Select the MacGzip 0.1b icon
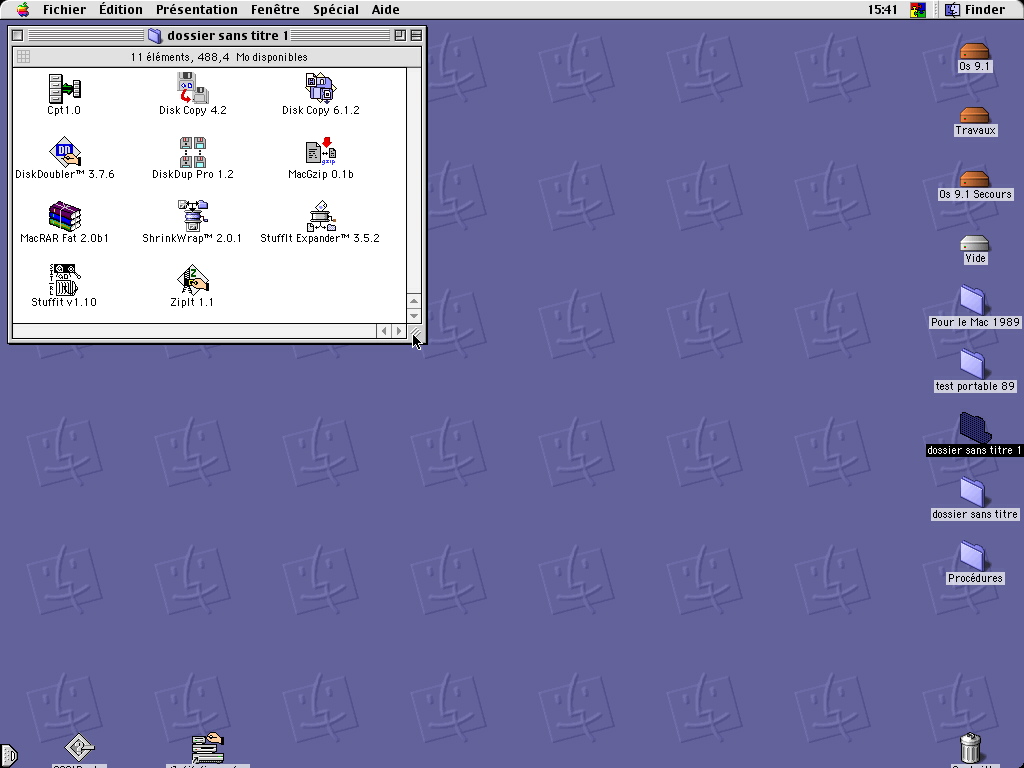Image resolution: width=1024 pixels, height=768 pixels. [x=320, y=152]
